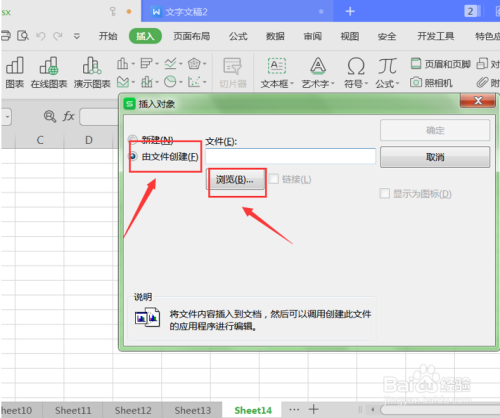Open the 开发工具 ribbon tab
500x418 pixels.
click(436, 36)
